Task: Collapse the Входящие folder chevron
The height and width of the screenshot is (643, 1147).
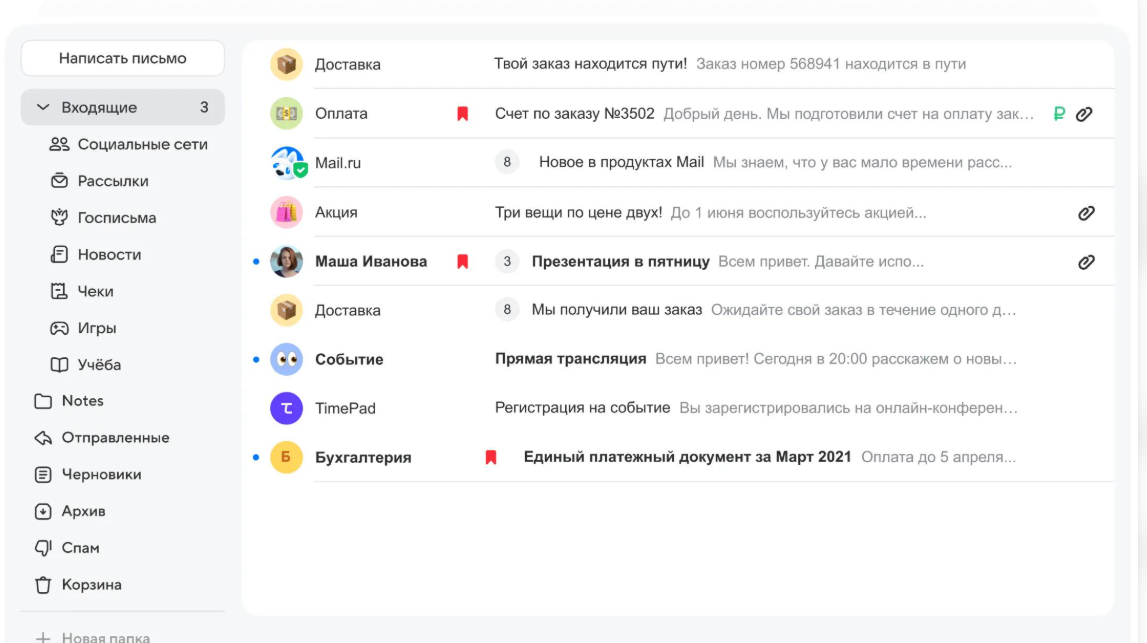Action: pos(43,108)
